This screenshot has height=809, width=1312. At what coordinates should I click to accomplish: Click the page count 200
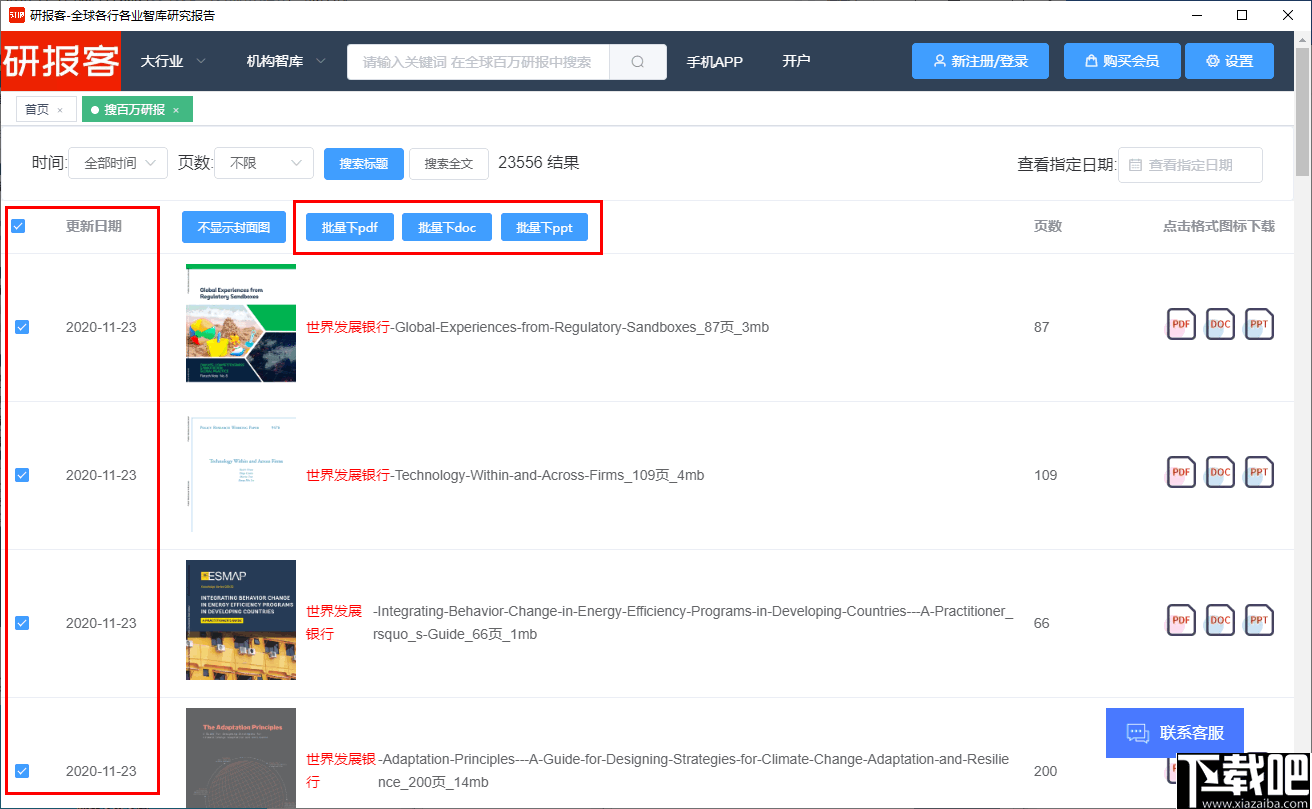click(1046, 771)
